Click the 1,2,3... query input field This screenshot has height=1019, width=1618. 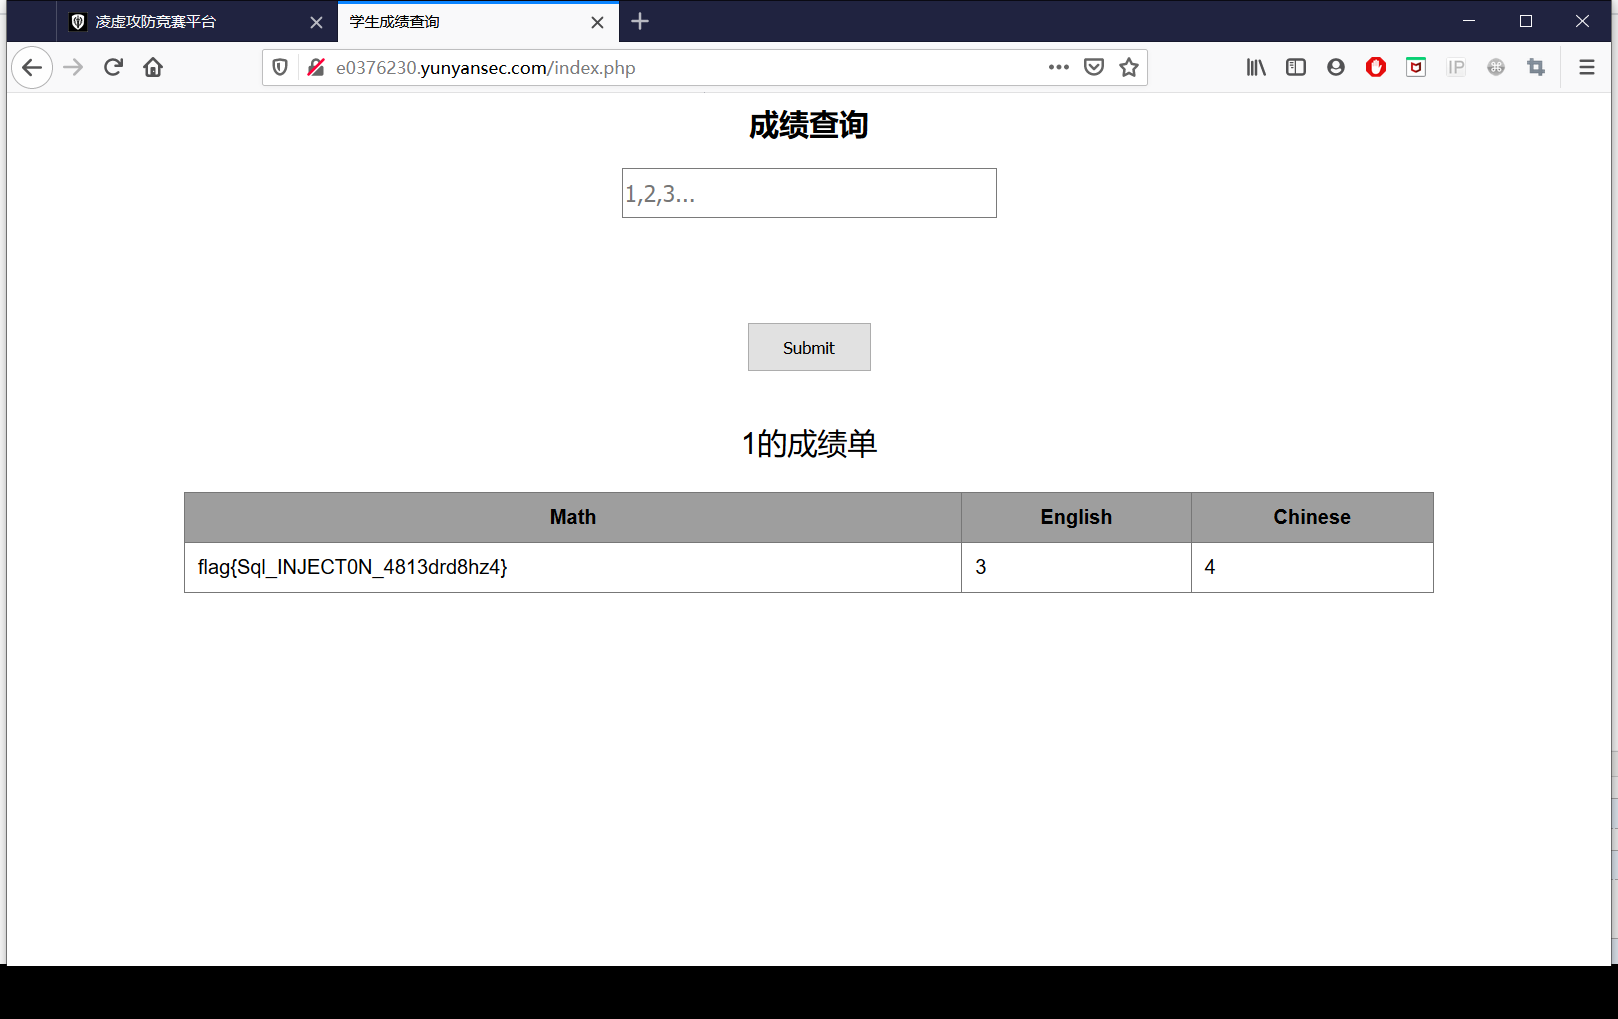(809, 193)
